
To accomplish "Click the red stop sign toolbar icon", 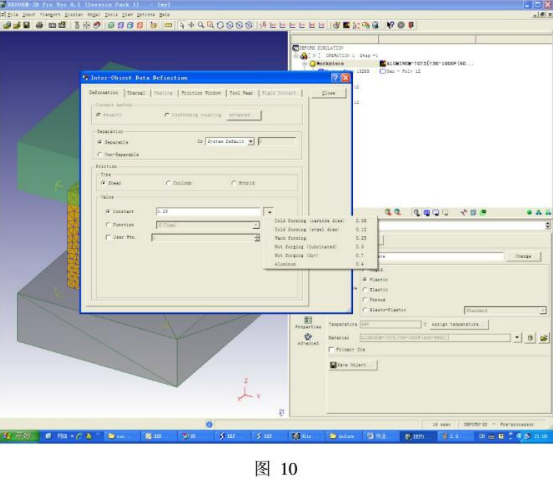I will point(411,25).
